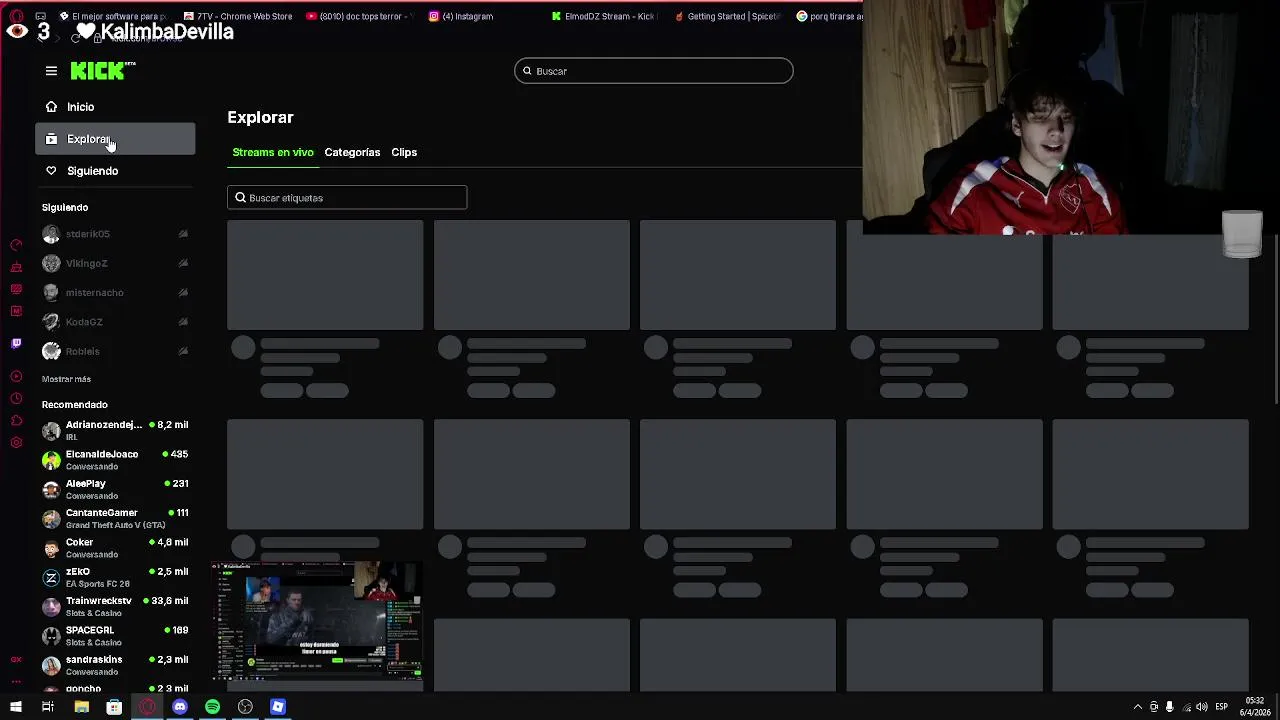Select Explorar in the sidebar
The width and height of the screenshot is (1280, 720).
115,139
